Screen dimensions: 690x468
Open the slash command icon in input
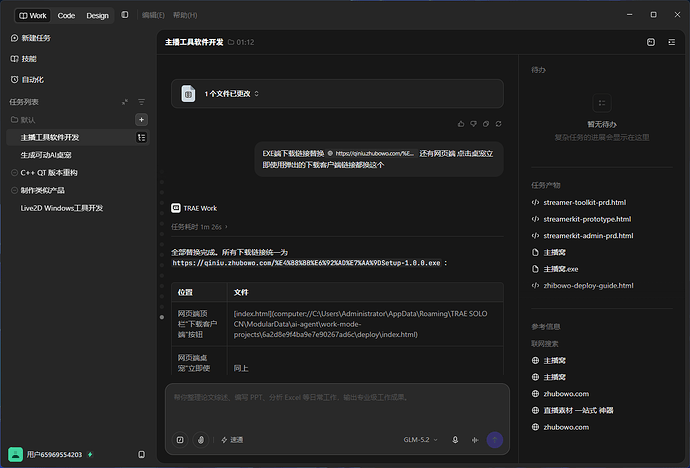pos(180,440)
